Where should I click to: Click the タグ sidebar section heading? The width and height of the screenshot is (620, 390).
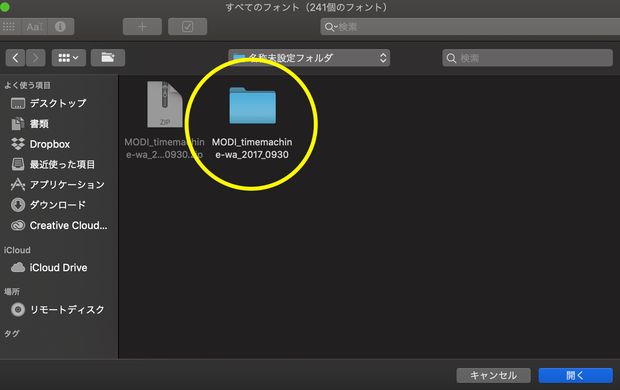[x=11, y=333]
